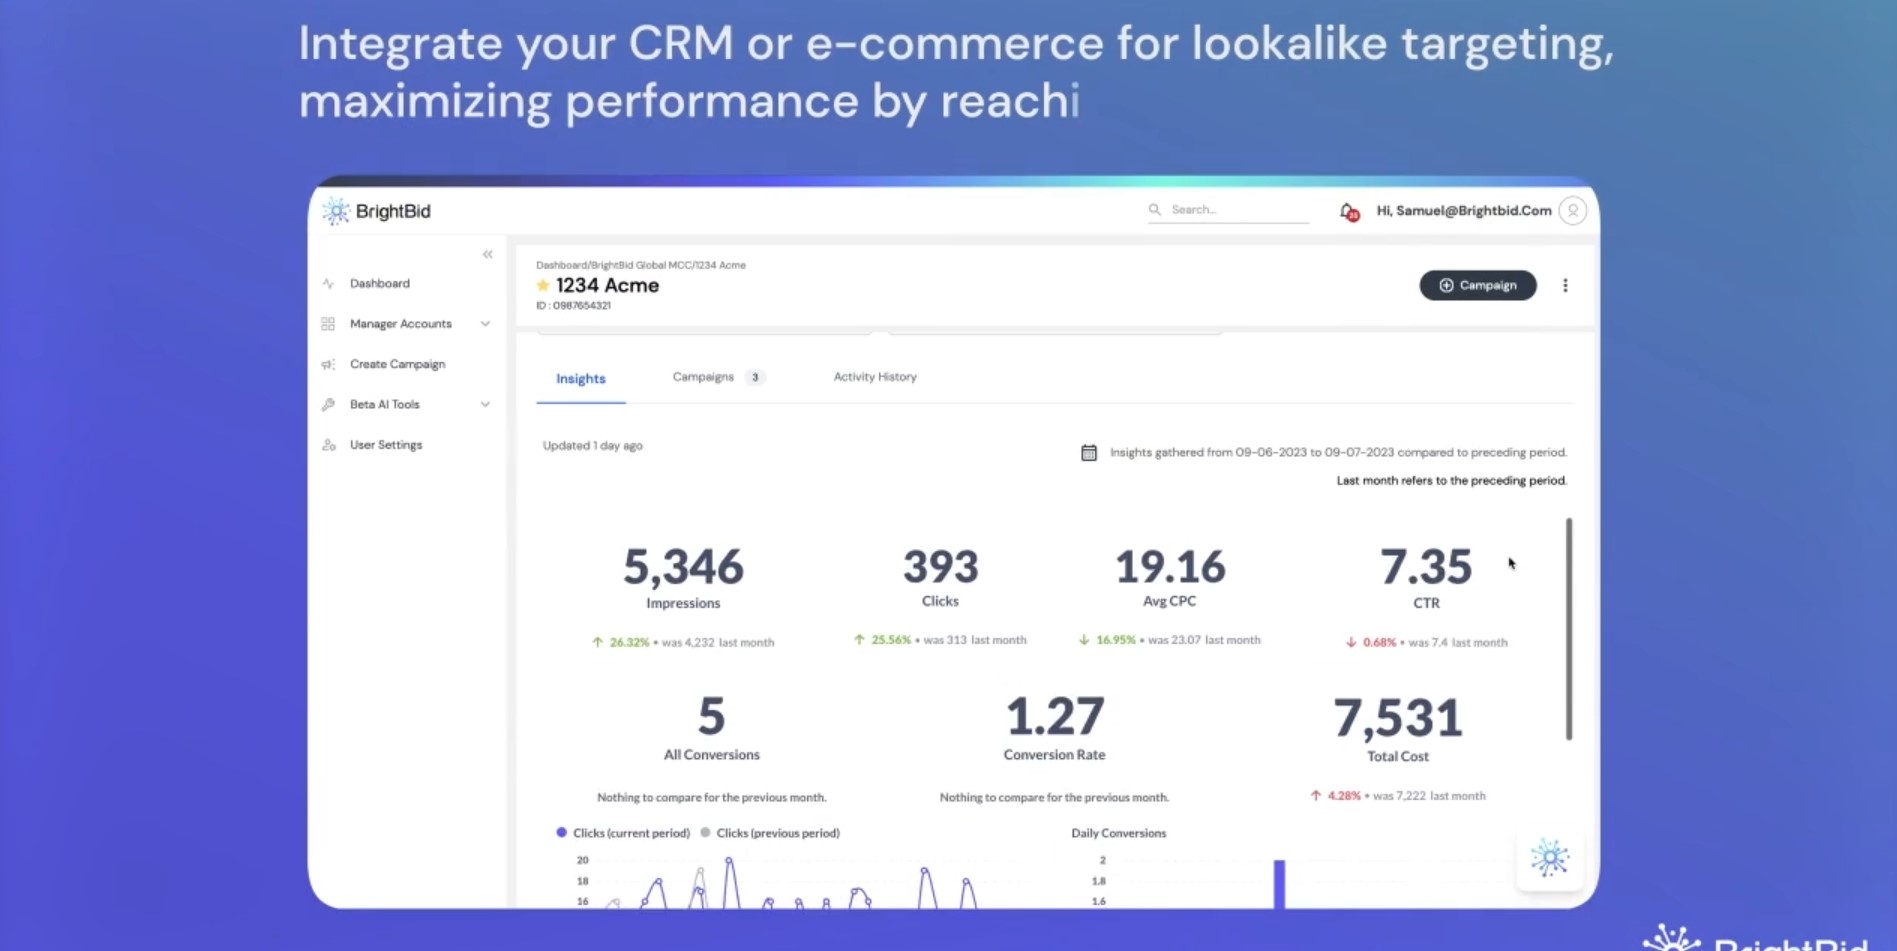This screenshot has width=1897, height=951.
Task: Open User Settings in the sidebar
Action: click(386, 445)
